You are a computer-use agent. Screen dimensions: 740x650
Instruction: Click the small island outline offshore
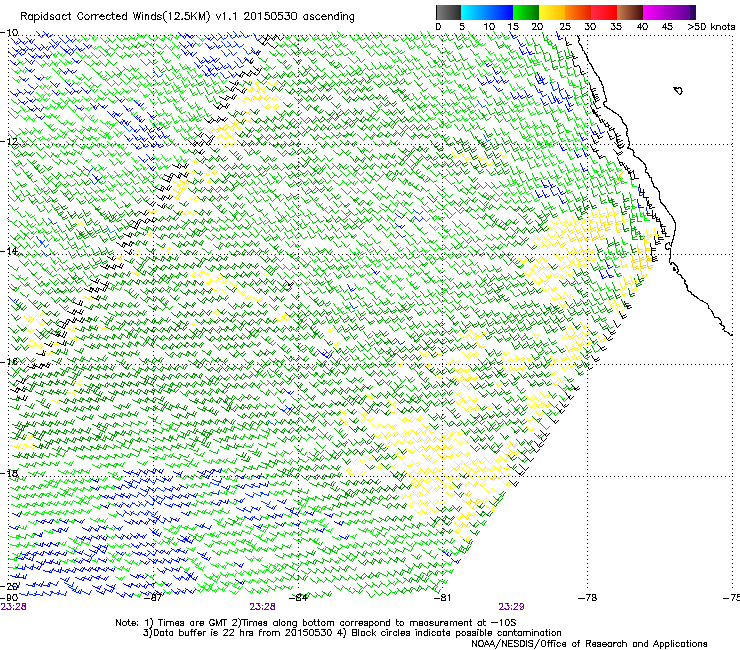678,90
